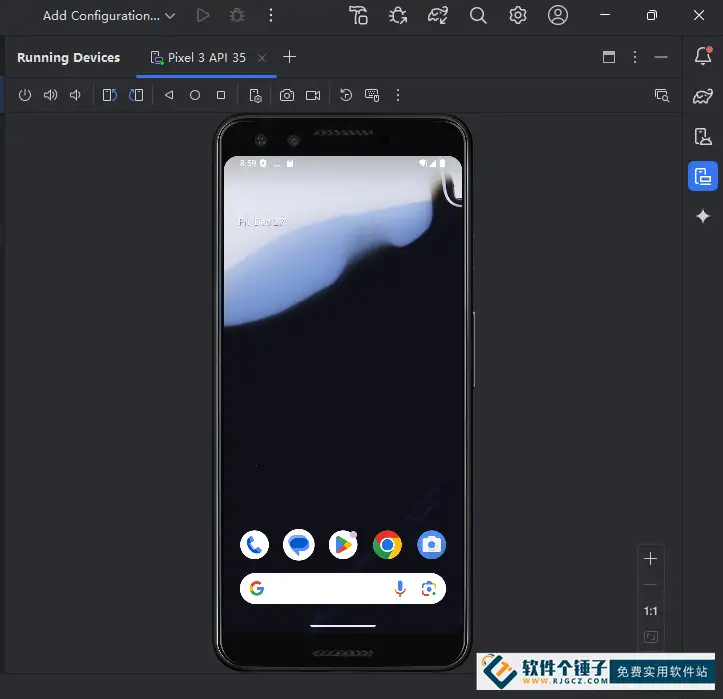Viewport: 723px width, 699px height.
Task: Zoom in emulator with plus button
Action: 650,559
